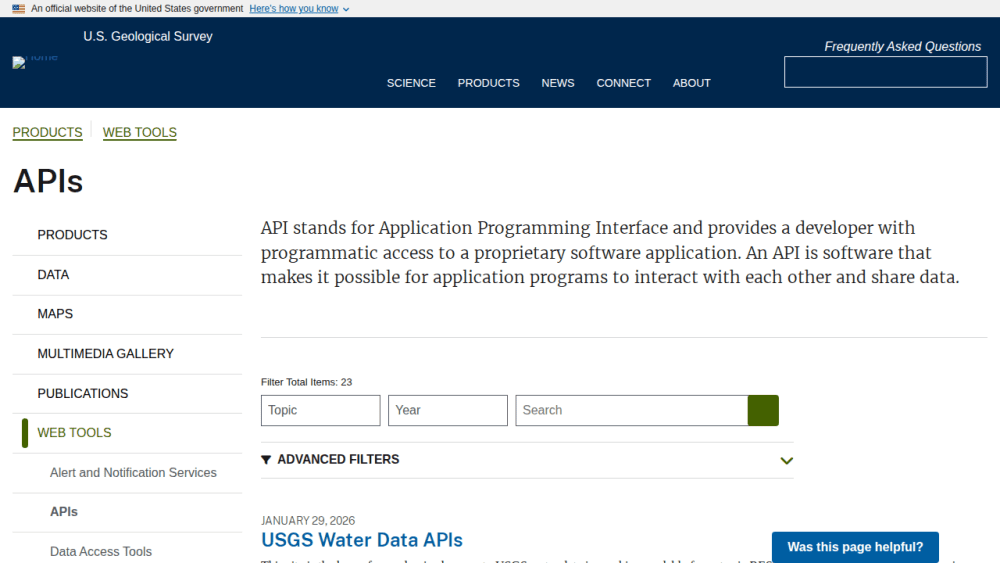The height and width of the screenshot is (563, 1000).
Task: Click the Advanced Filters chevron arrow
Action: (786, 461)
